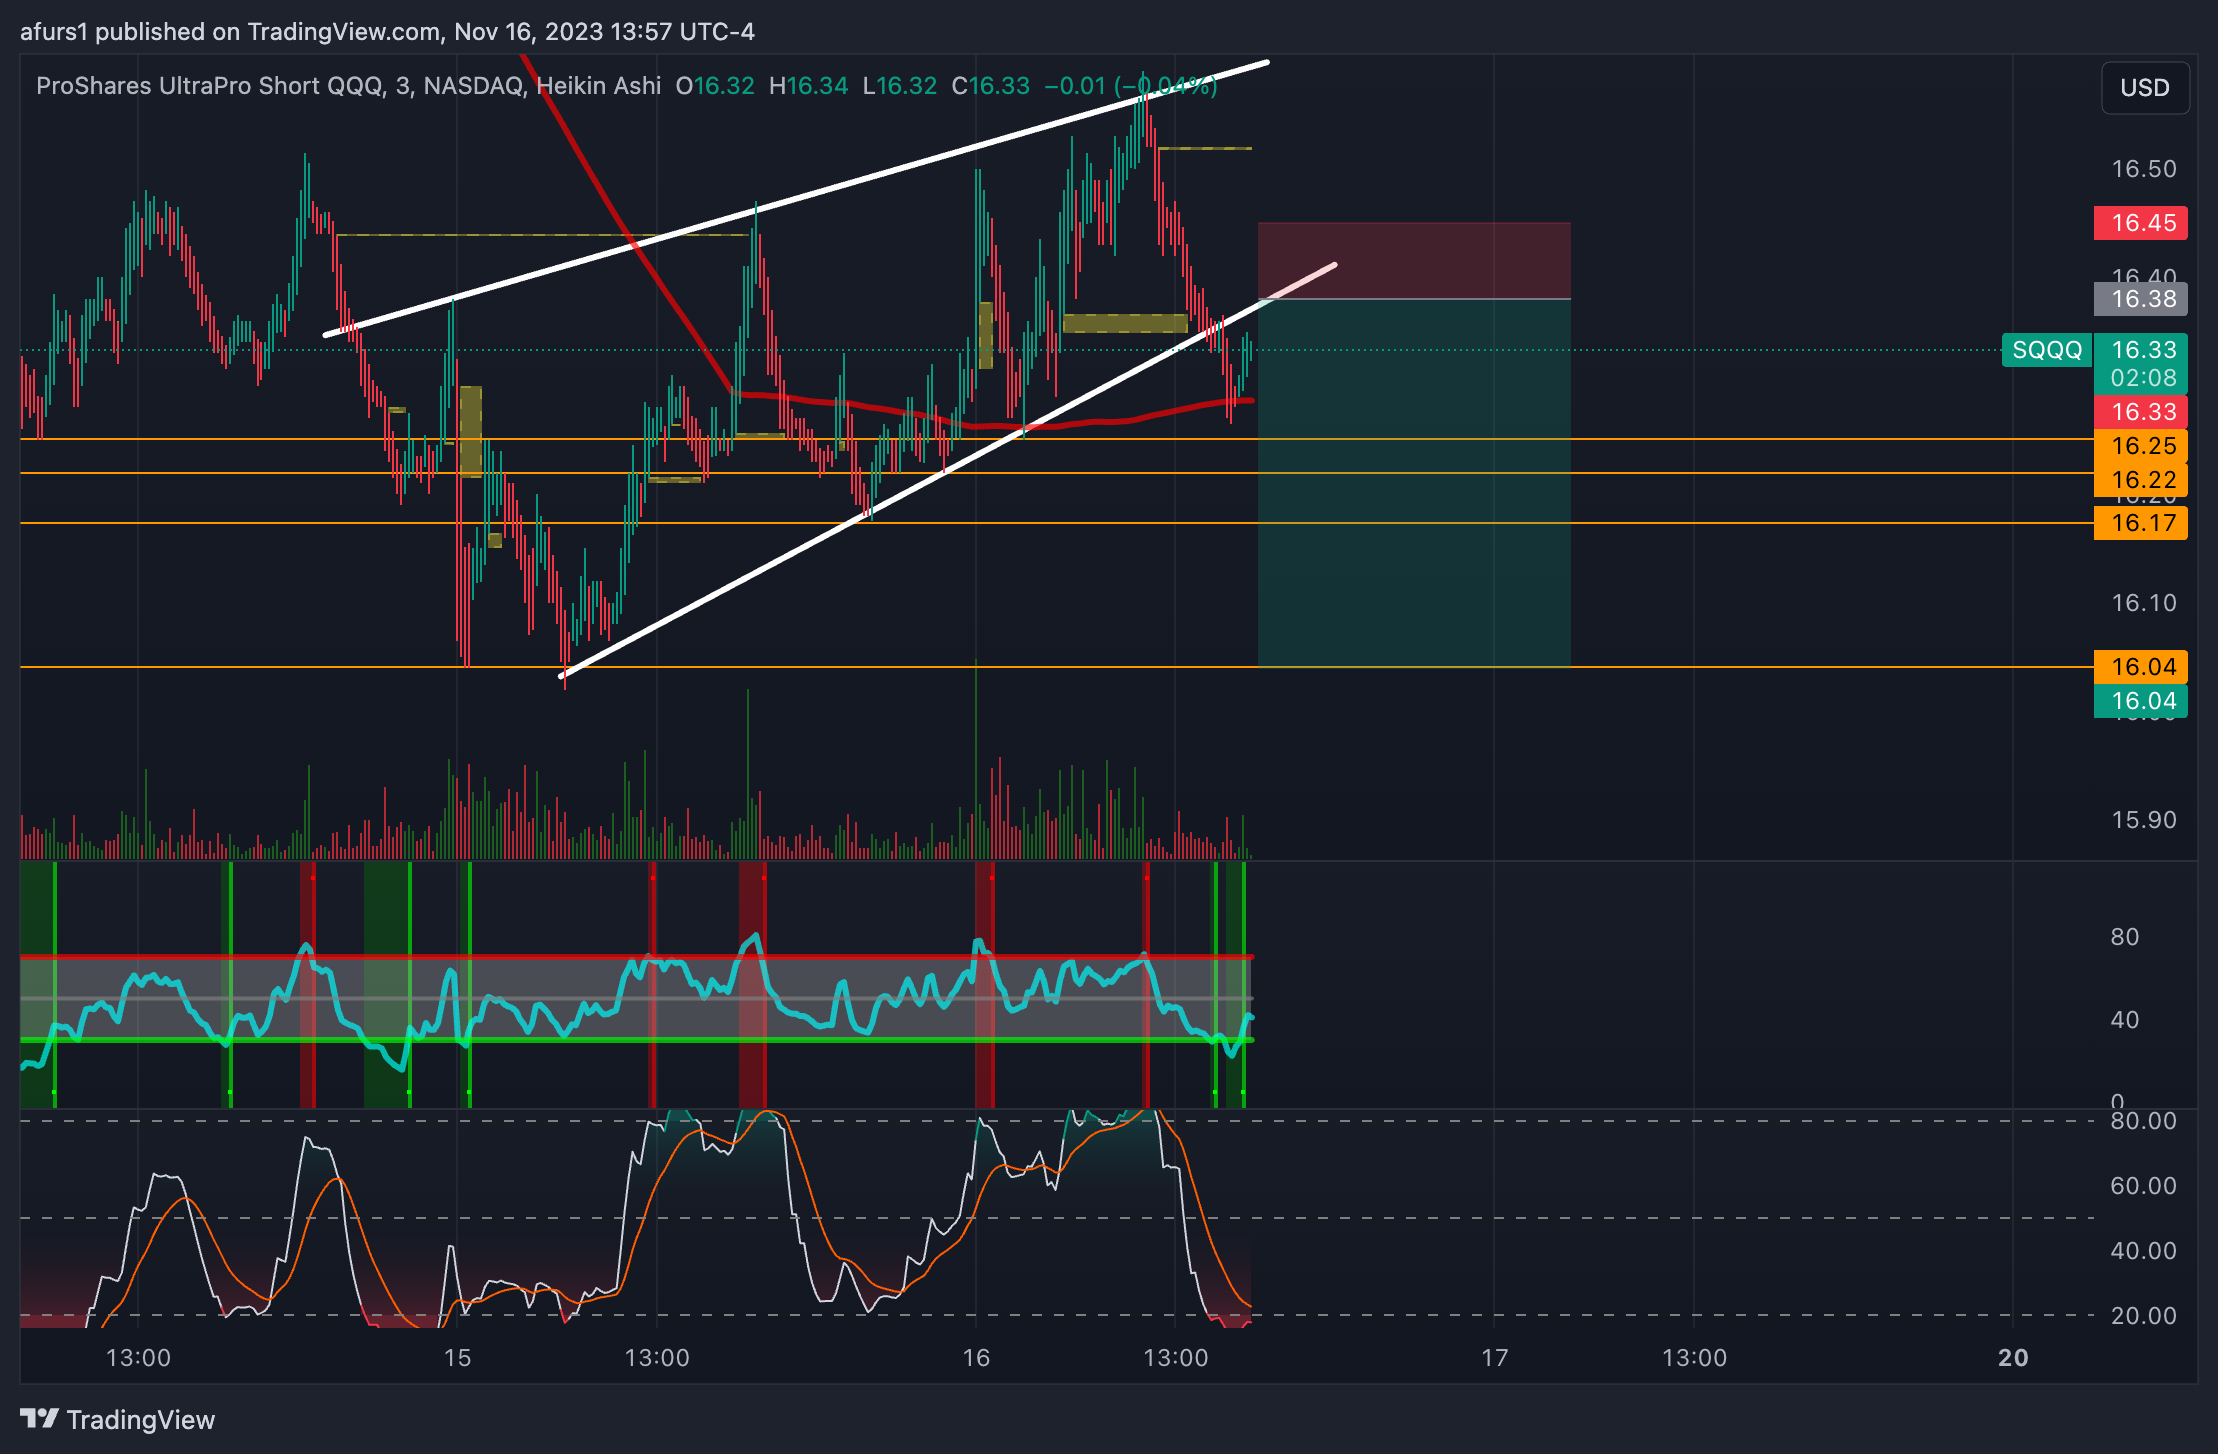Click the 60.00 stochastic scale value

2144,1186
